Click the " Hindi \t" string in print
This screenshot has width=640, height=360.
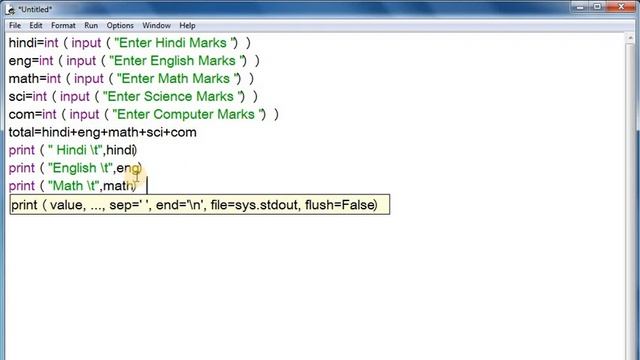(x=76, y=150)
